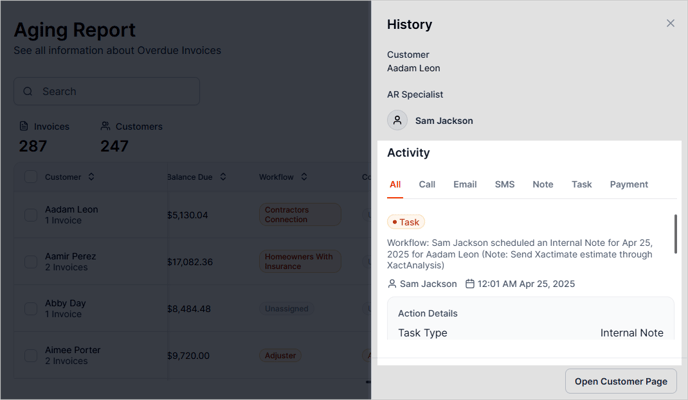Image resolution: width=688 pixels, height=400 pixels.
Task: Click the Sam Jackson avatar icon
Action: click(397, 120)
